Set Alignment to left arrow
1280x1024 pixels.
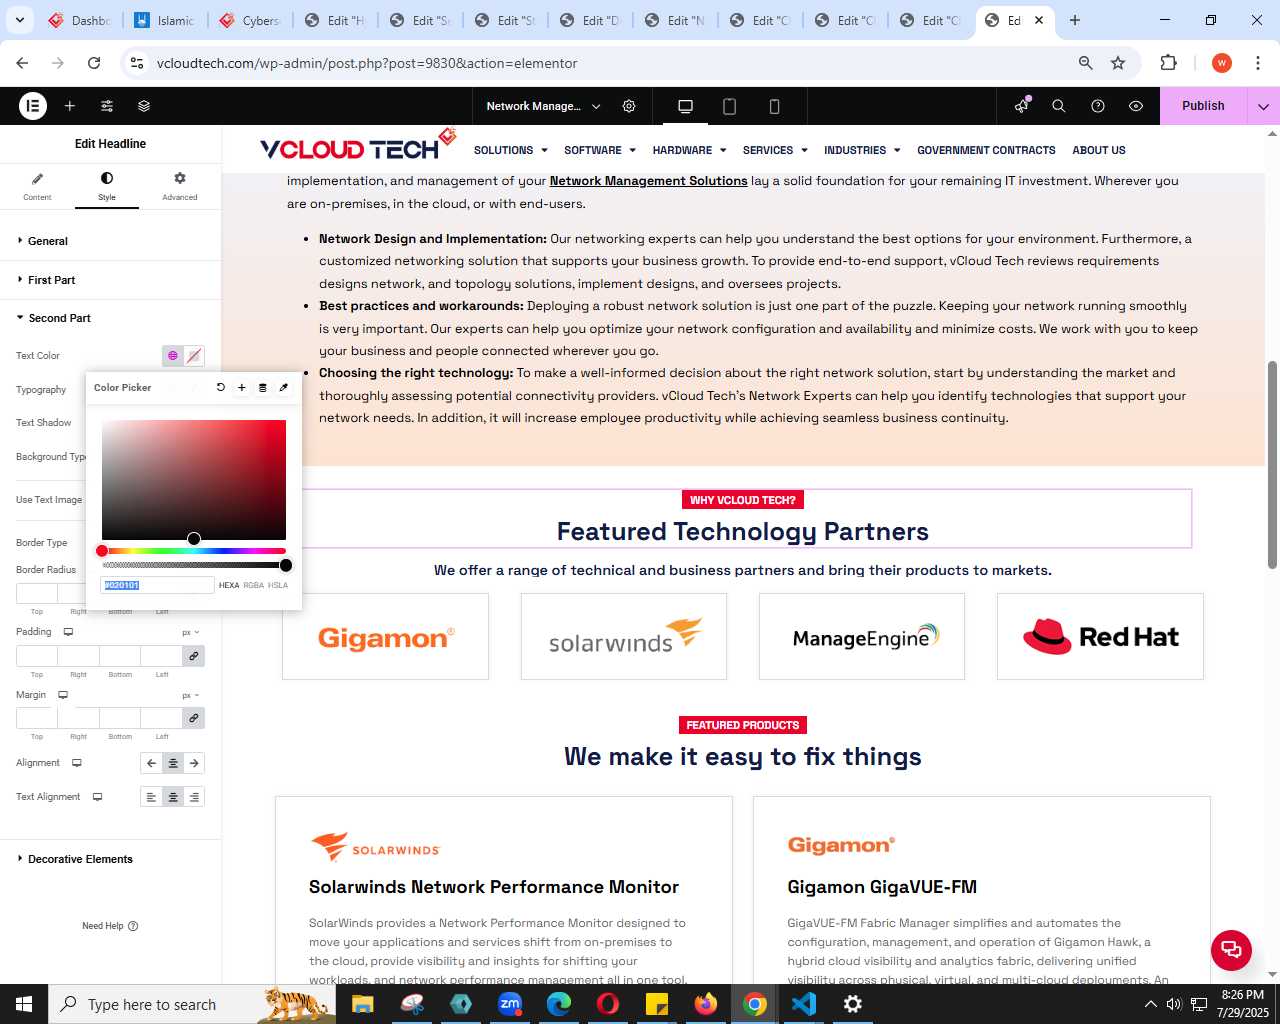click(x=151, y=763)
